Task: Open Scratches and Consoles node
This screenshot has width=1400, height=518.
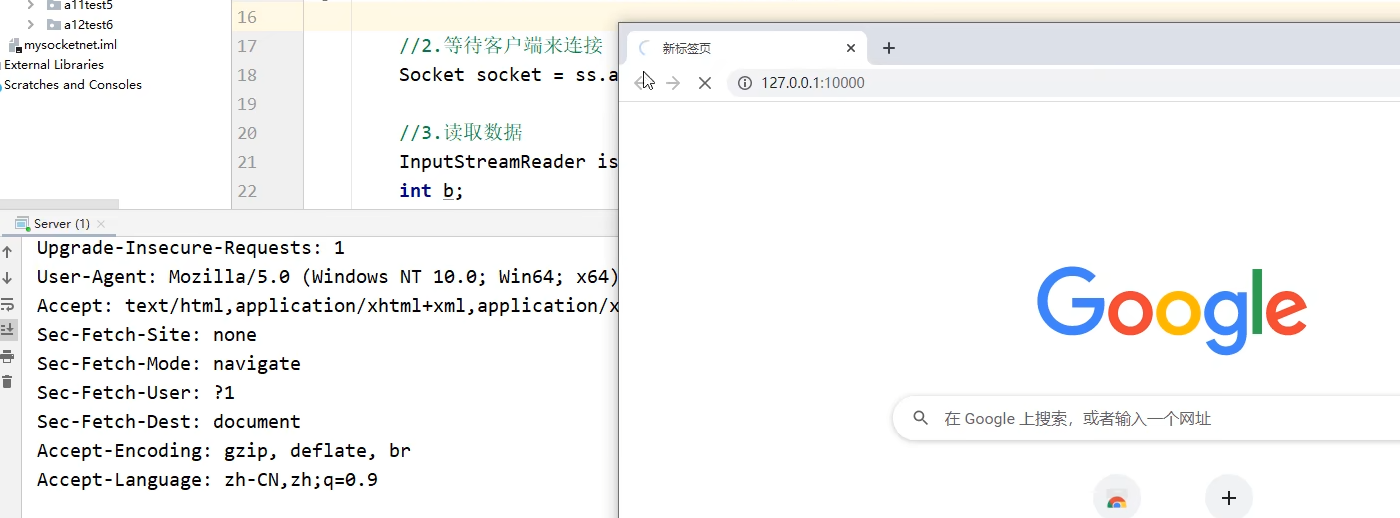Action: pyautogui.click(x=73, y=85)
